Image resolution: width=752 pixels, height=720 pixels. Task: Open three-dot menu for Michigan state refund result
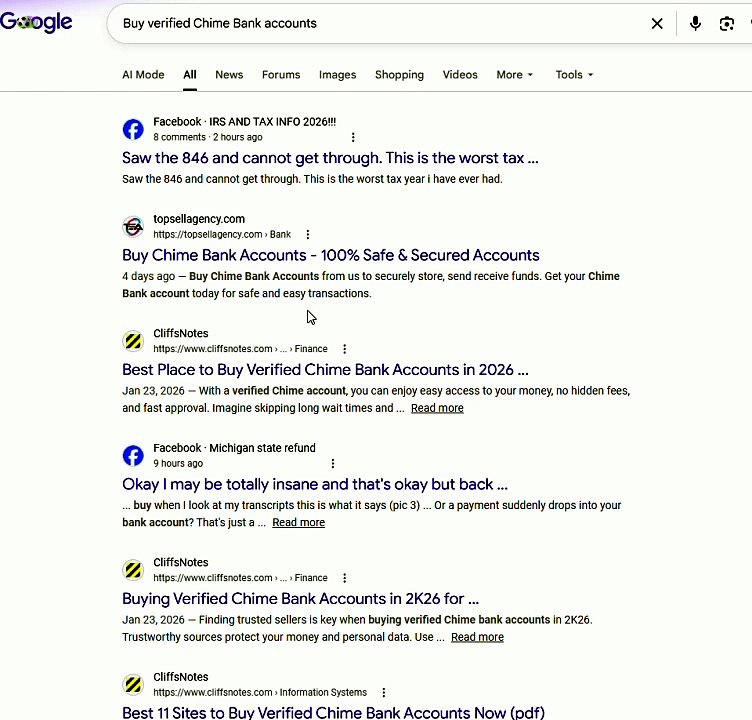tap(333, 463)
